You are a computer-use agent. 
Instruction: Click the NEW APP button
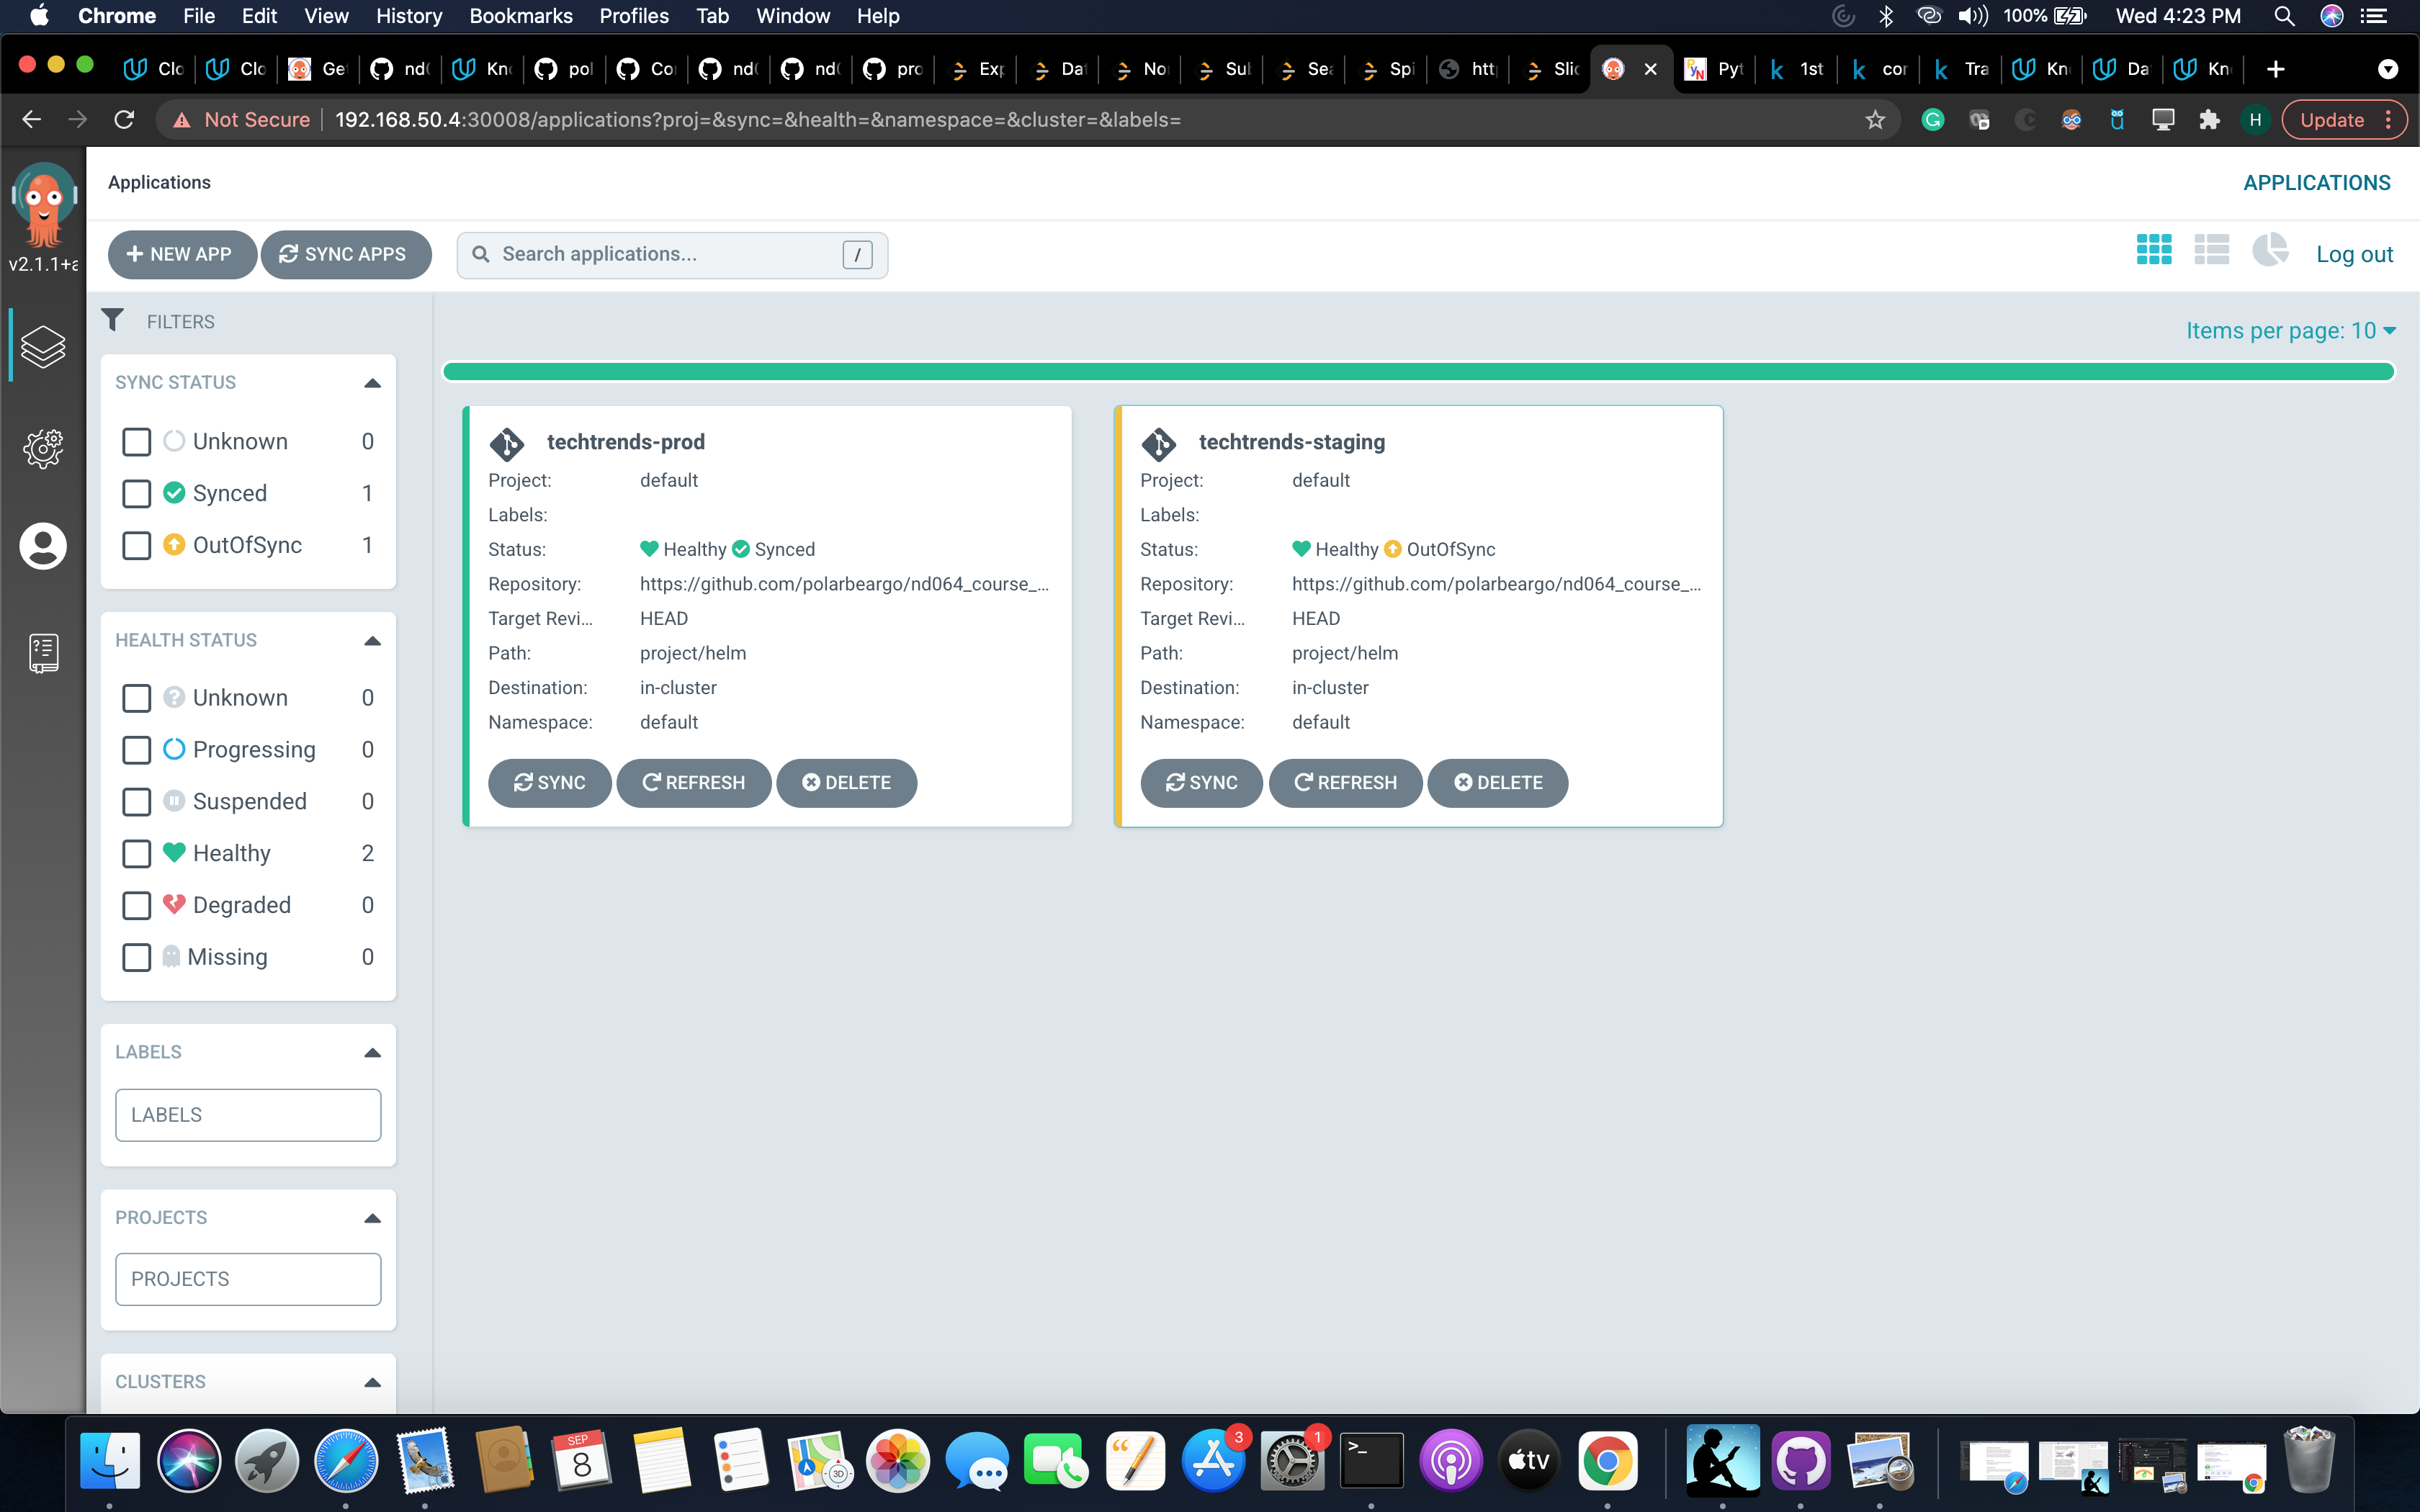click(181, 254)
